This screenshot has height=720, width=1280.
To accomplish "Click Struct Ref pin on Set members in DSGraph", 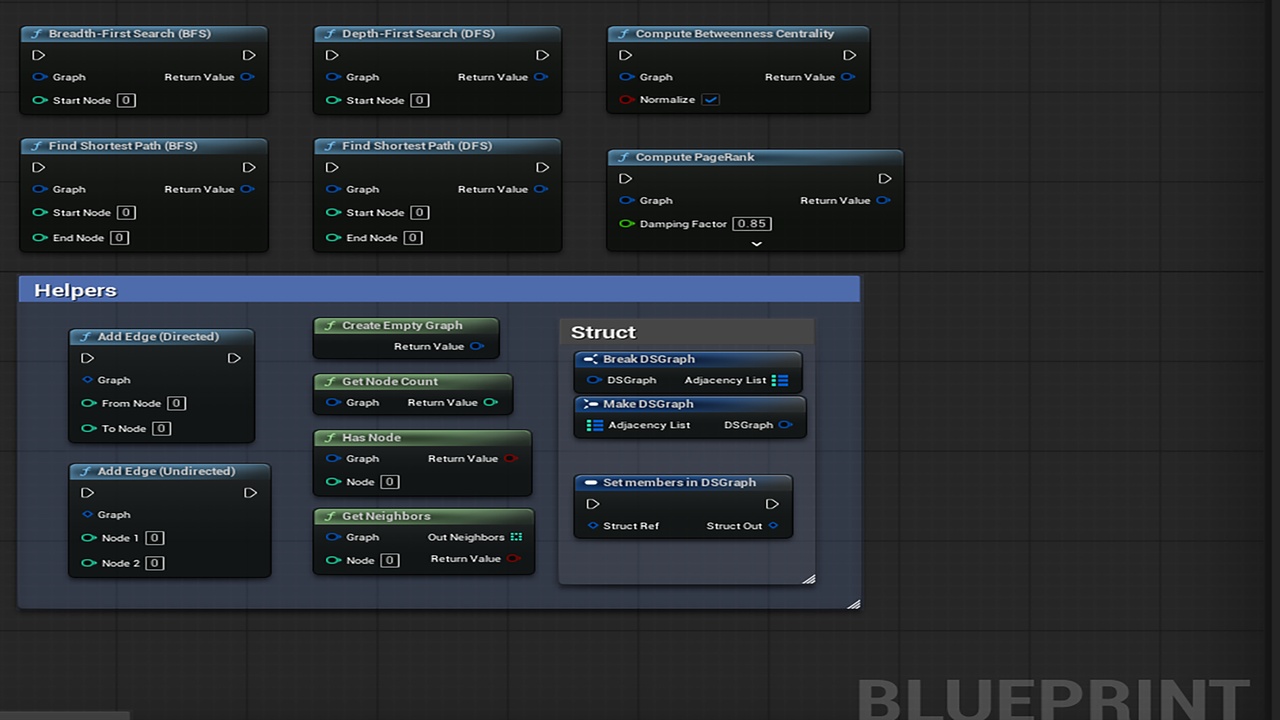I will click(x=593, y=526).
